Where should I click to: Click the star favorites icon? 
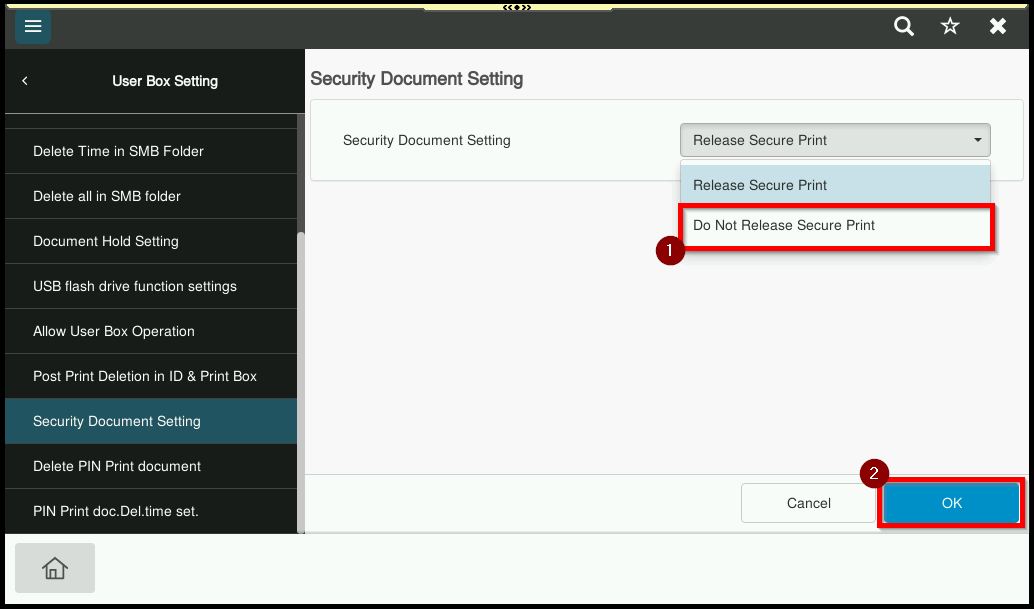coord(950,27)
